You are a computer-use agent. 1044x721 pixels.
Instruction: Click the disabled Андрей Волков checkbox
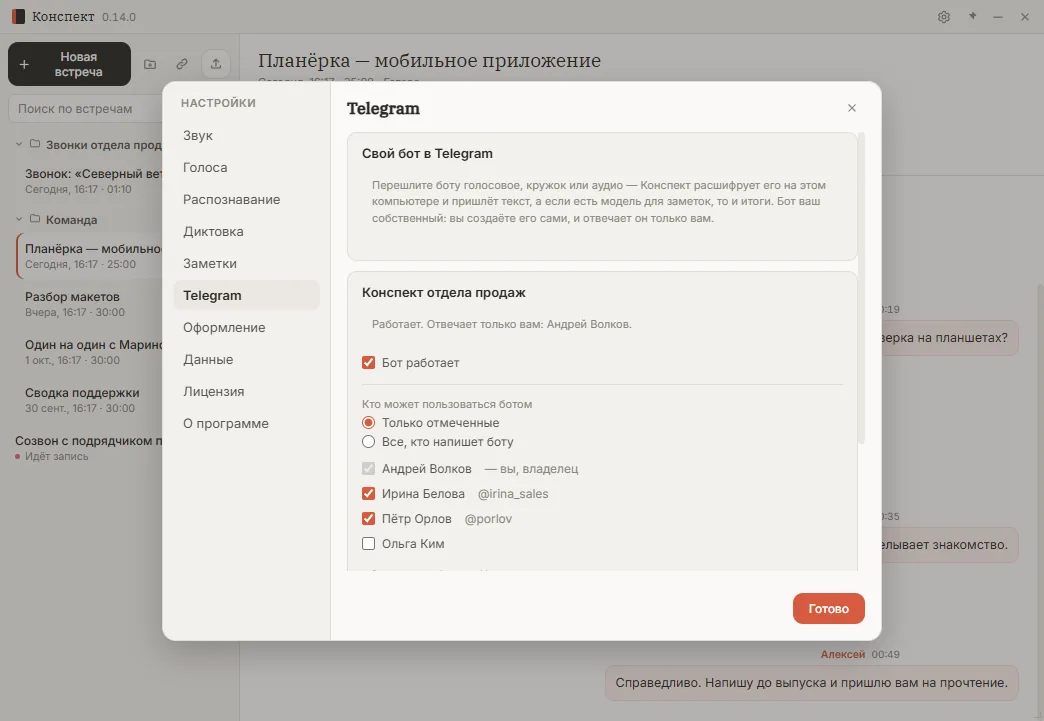click(368, 468)
